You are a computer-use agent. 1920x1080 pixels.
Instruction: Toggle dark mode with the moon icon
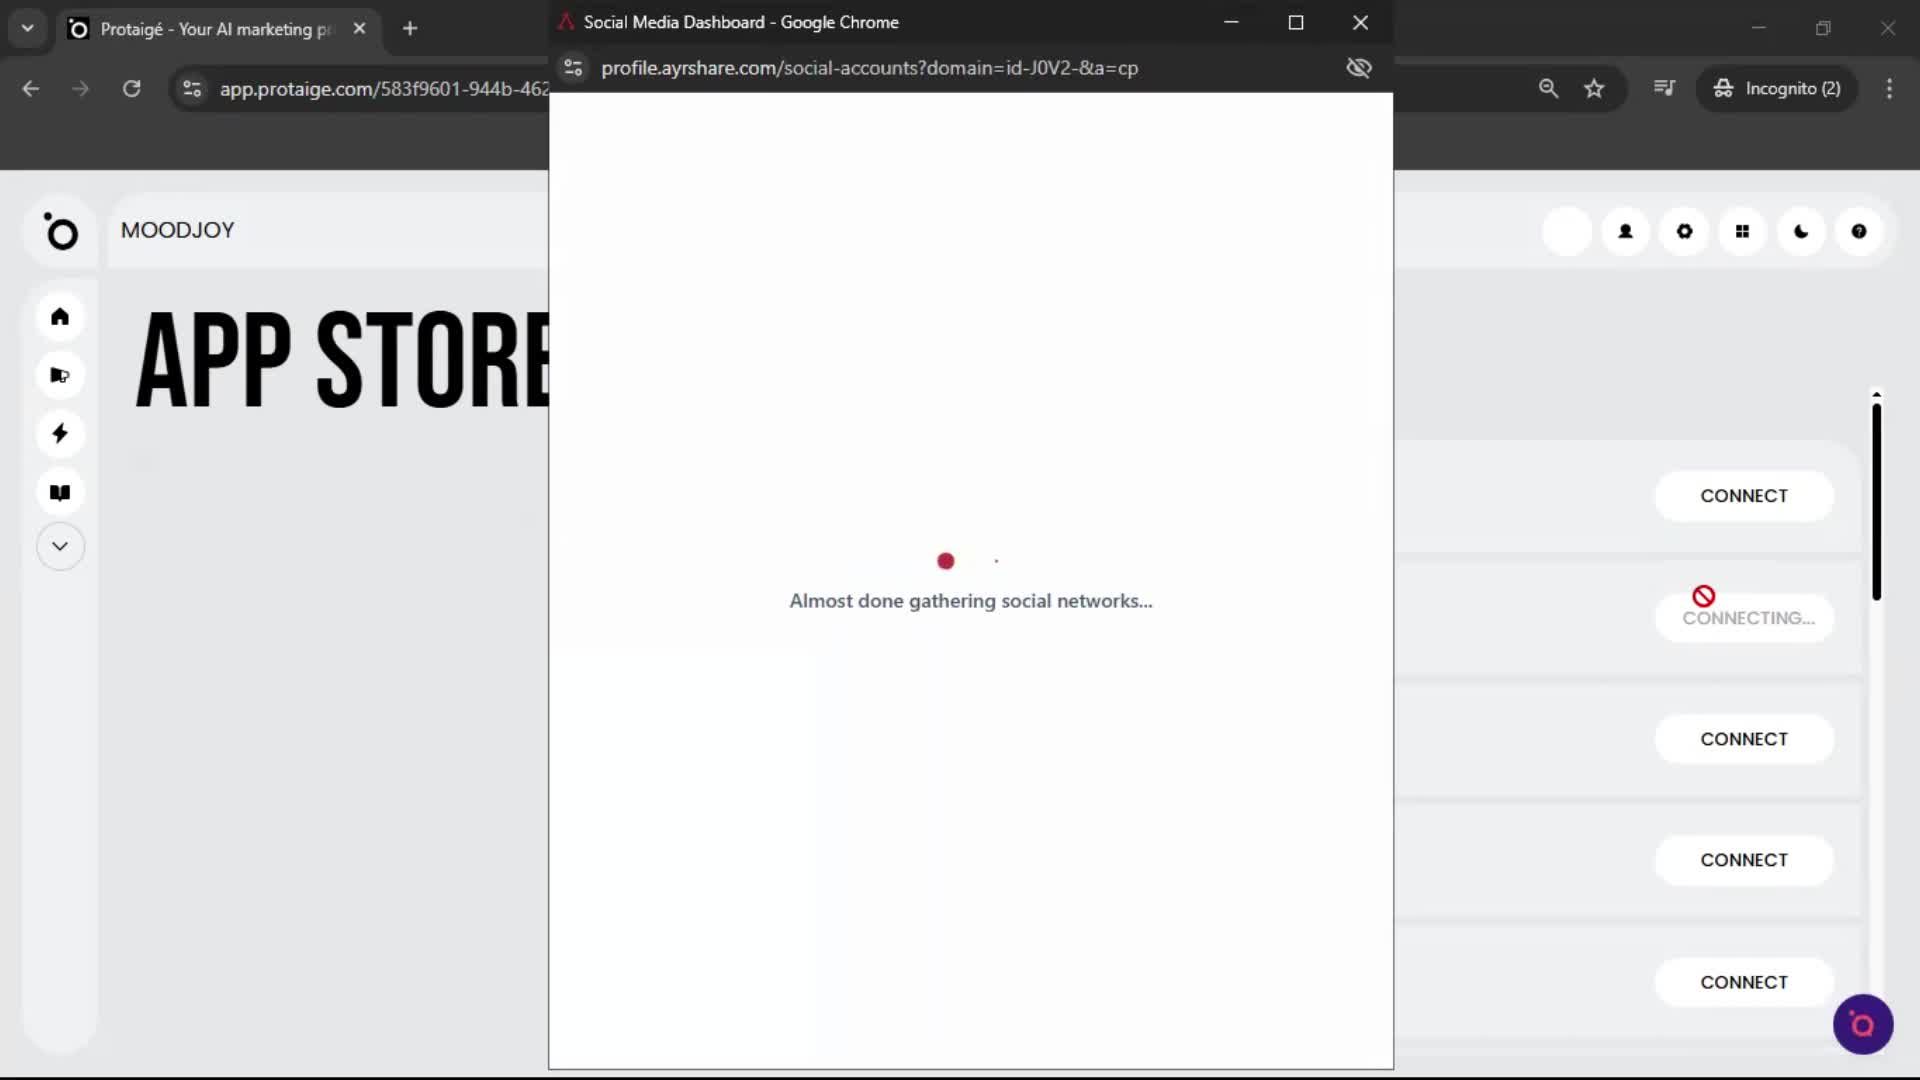coord(1801,231)
